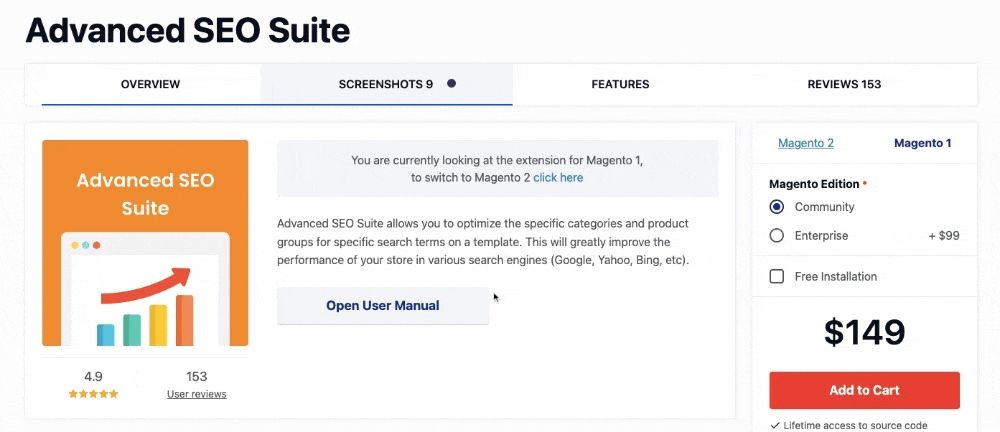Click the 'Advanced SEO Suite' page heading
1000x432 pixels.
tap(188, 30)
